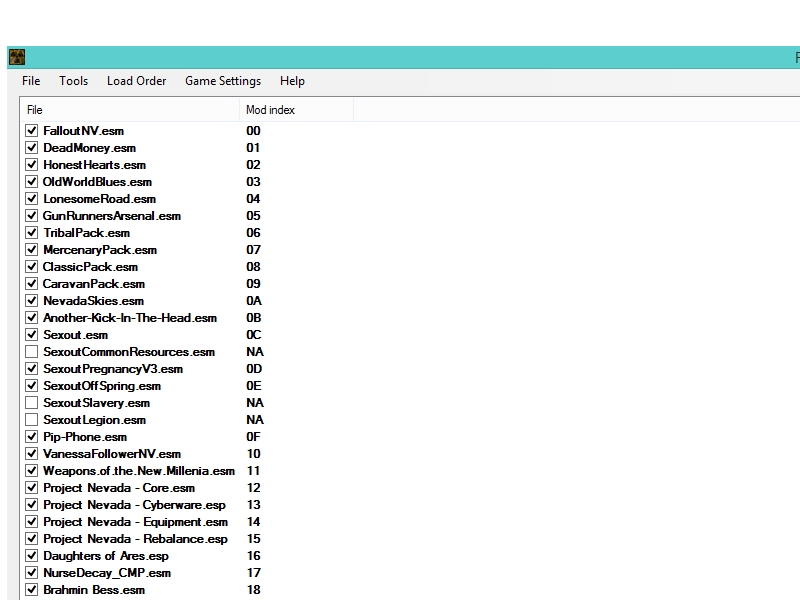Viewport: 800px width, 600px height.
Task: Disable the Pip-Phone.esm checkbox
Action: 32,437
